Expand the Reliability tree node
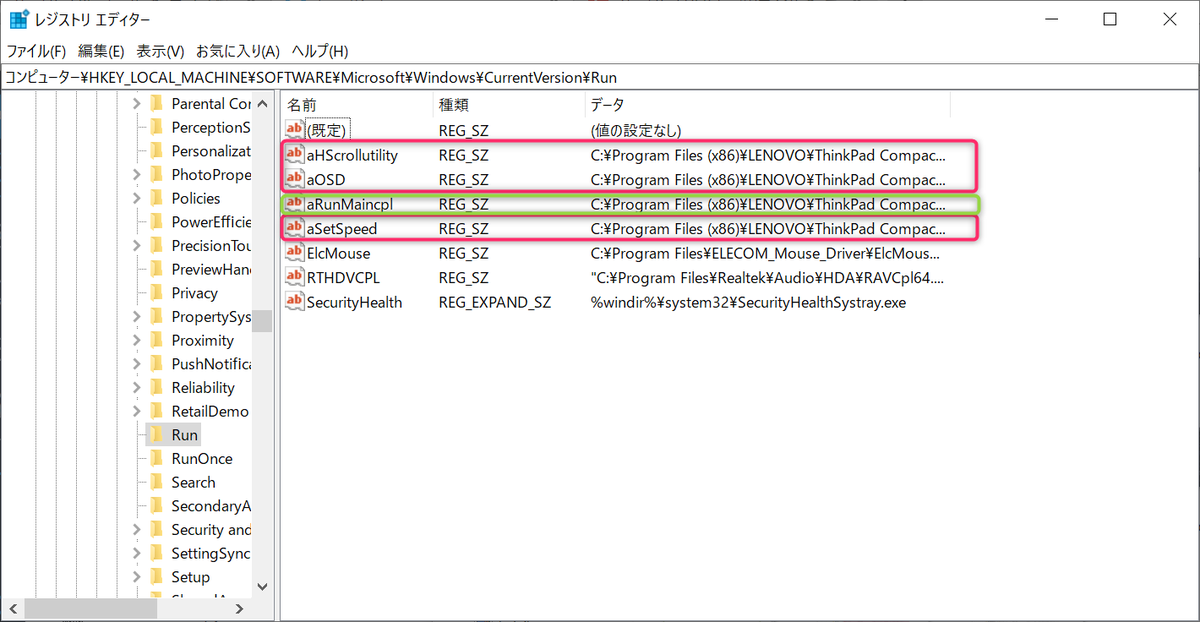Viewport: 1200px width, 622px height. tap(136, 388)
